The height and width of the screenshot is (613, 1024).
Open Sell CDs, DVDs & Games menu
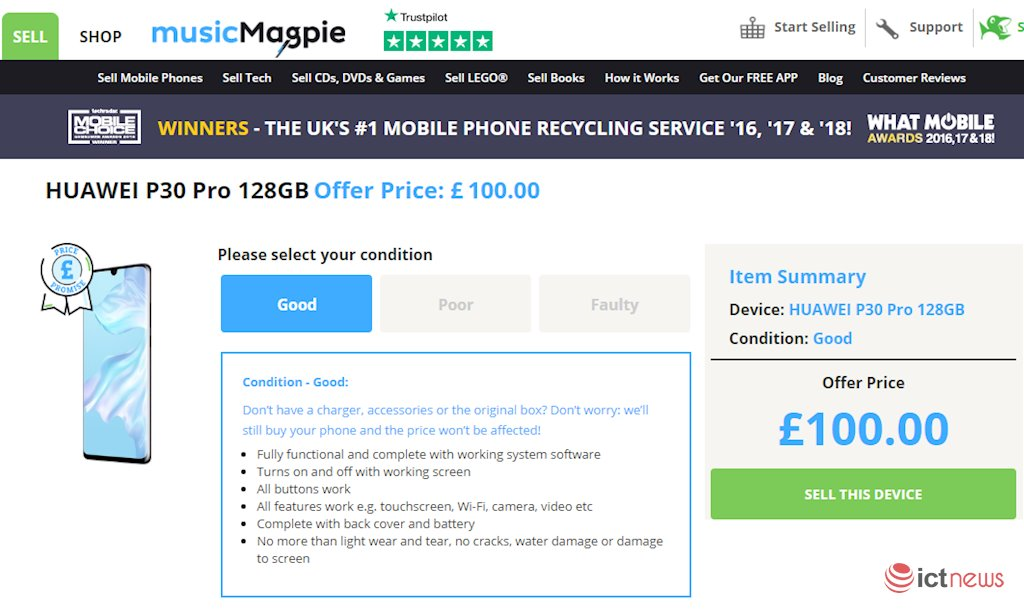coord(358,78)
